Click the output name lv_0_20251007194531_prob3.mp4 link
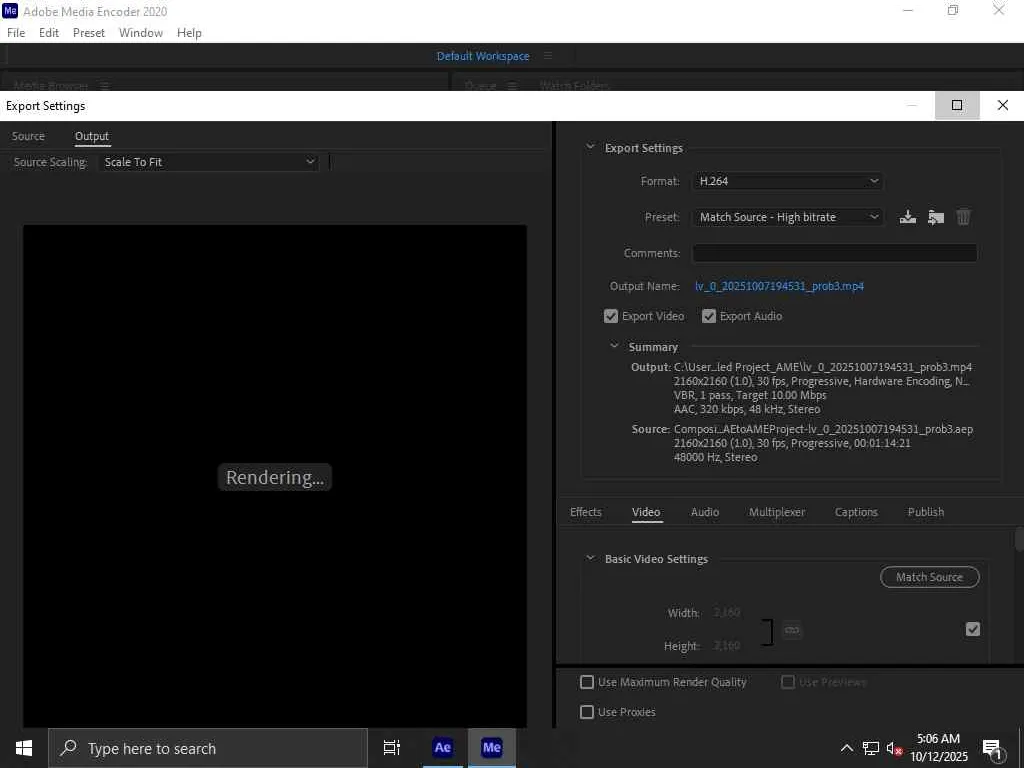Viewport: 1024px width, 768px height. 779,286
